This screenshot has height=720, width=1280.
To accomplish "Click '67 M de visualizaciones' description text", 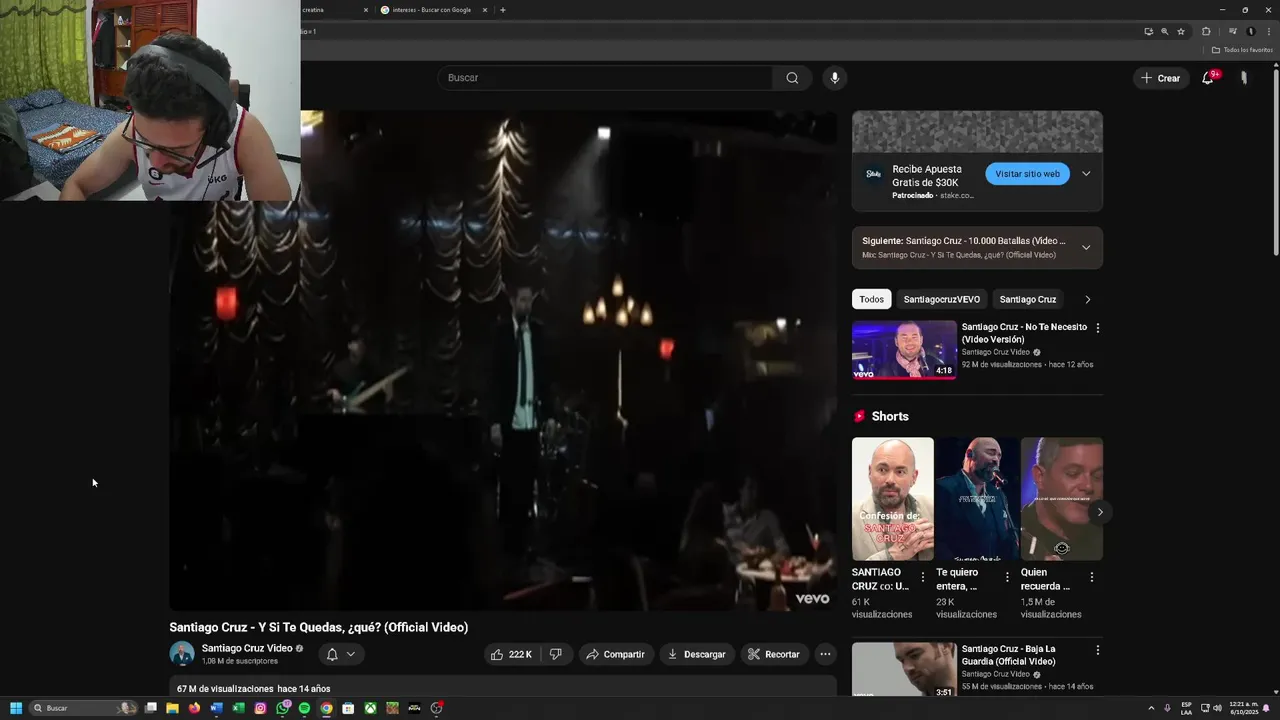I will (225, 689).
